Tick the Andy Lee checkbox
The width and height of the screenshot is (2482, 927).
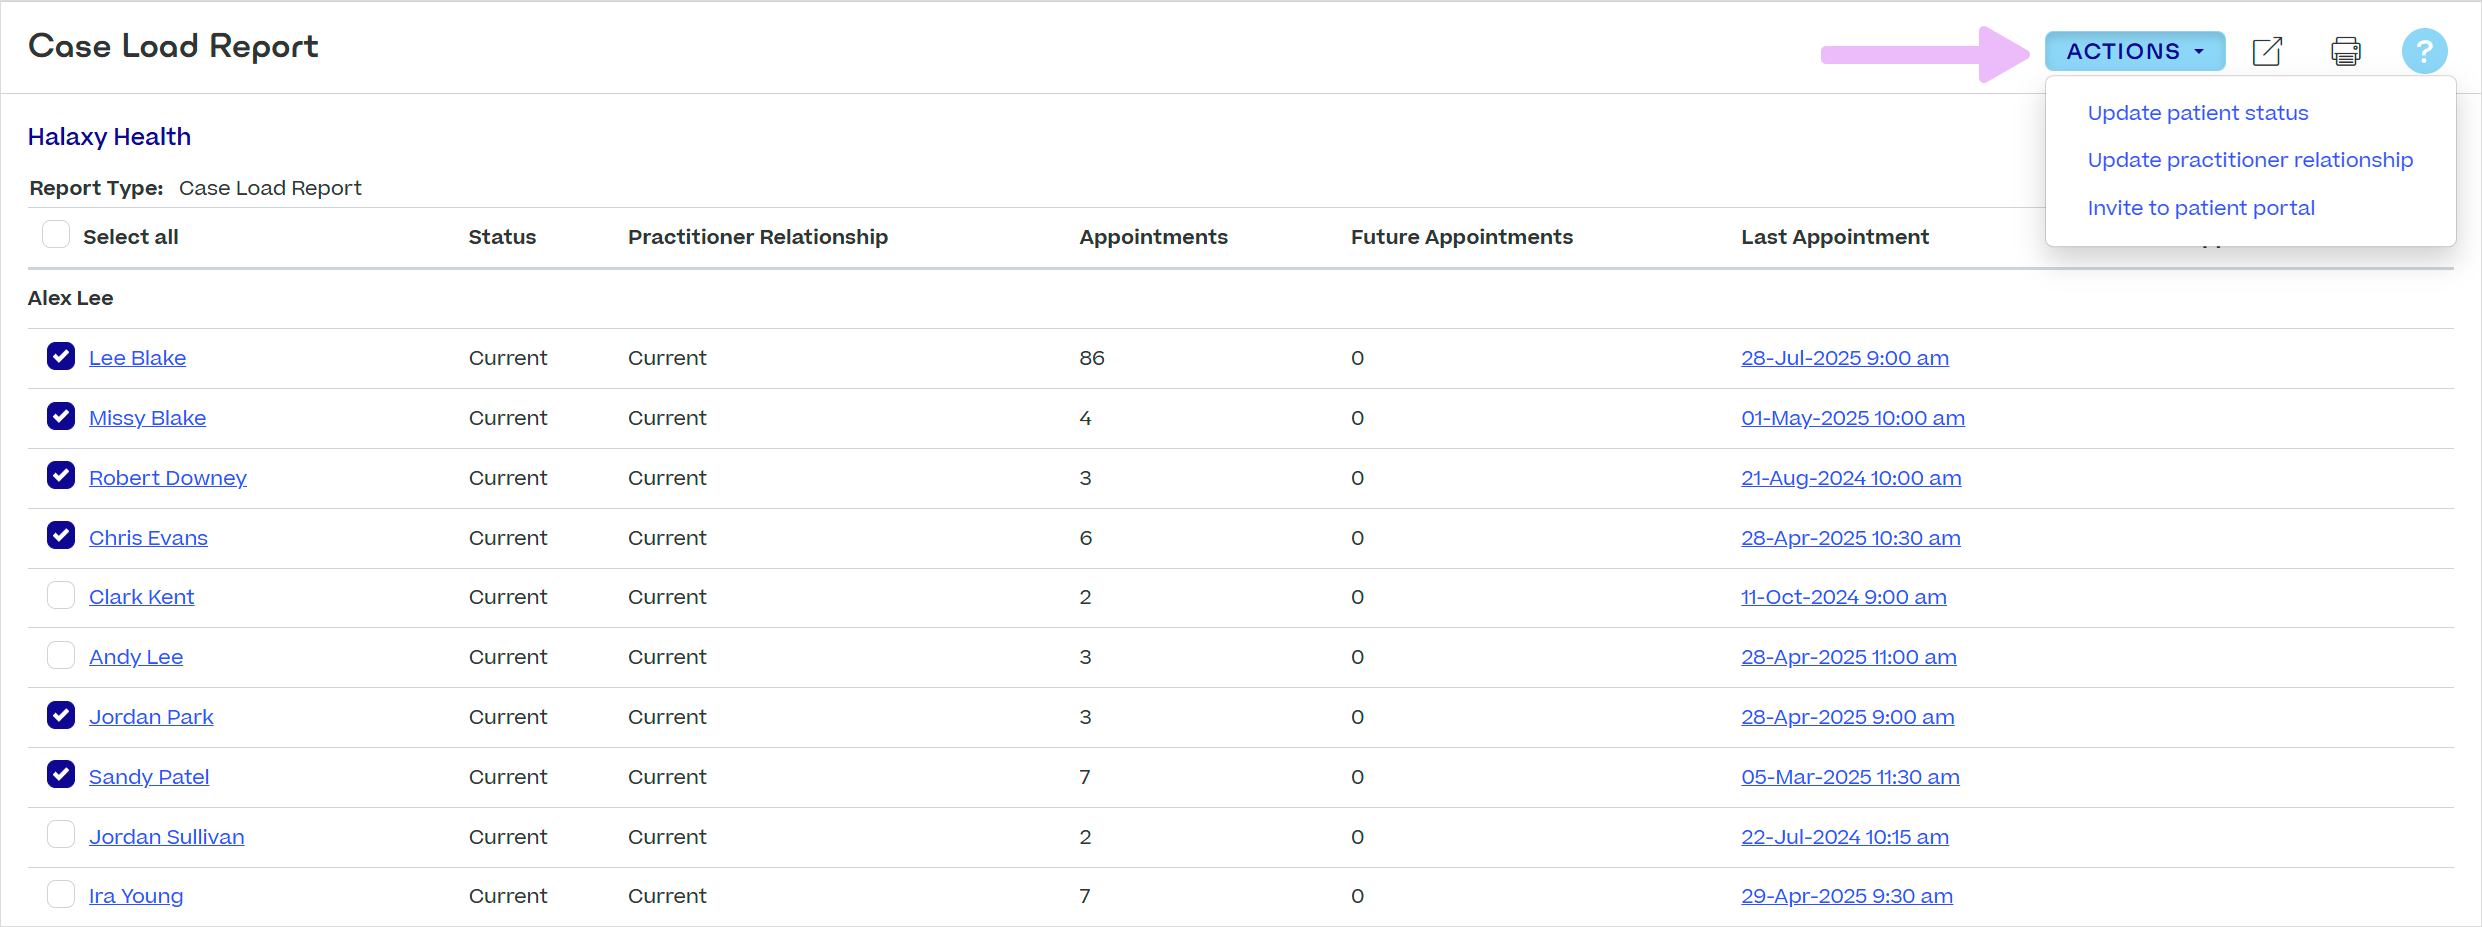pos(61,656)
